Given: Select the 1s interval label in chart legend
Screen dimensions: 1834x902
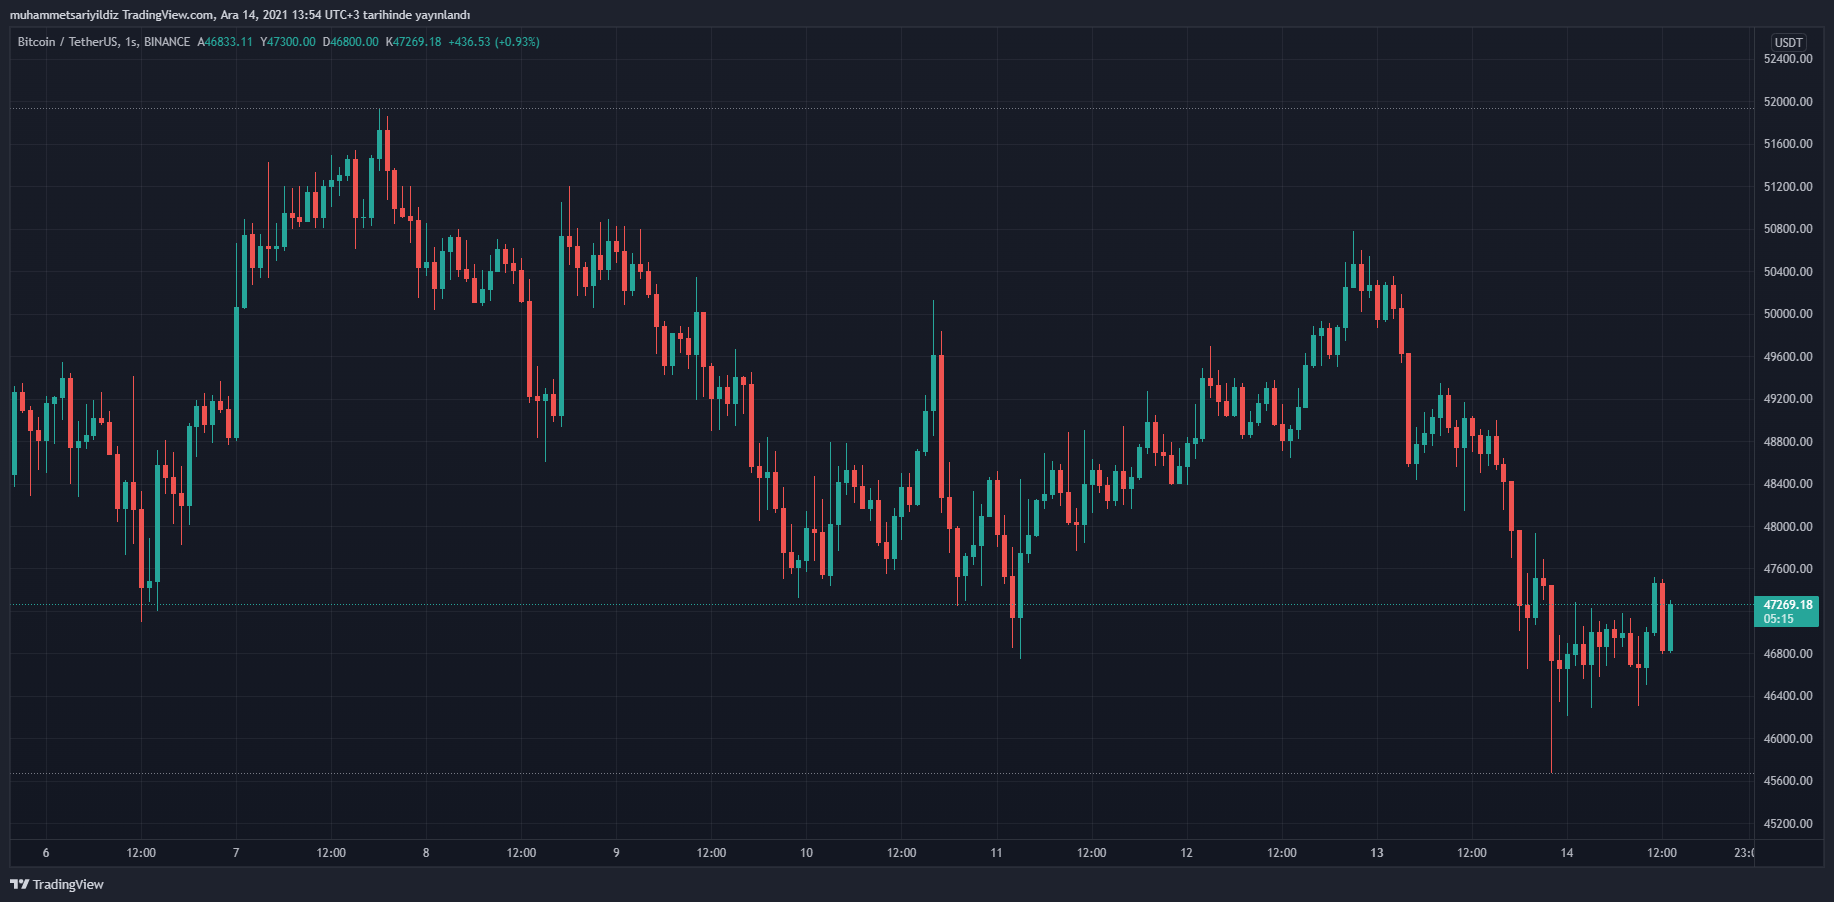Looking at the screenshot, I should (x=131, y=42).
